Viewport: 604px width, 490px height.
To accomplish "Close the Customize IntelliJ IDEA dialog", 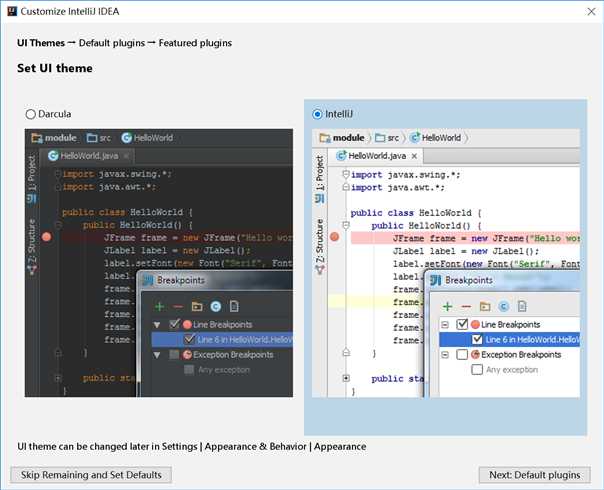I will tap(591, 12).
